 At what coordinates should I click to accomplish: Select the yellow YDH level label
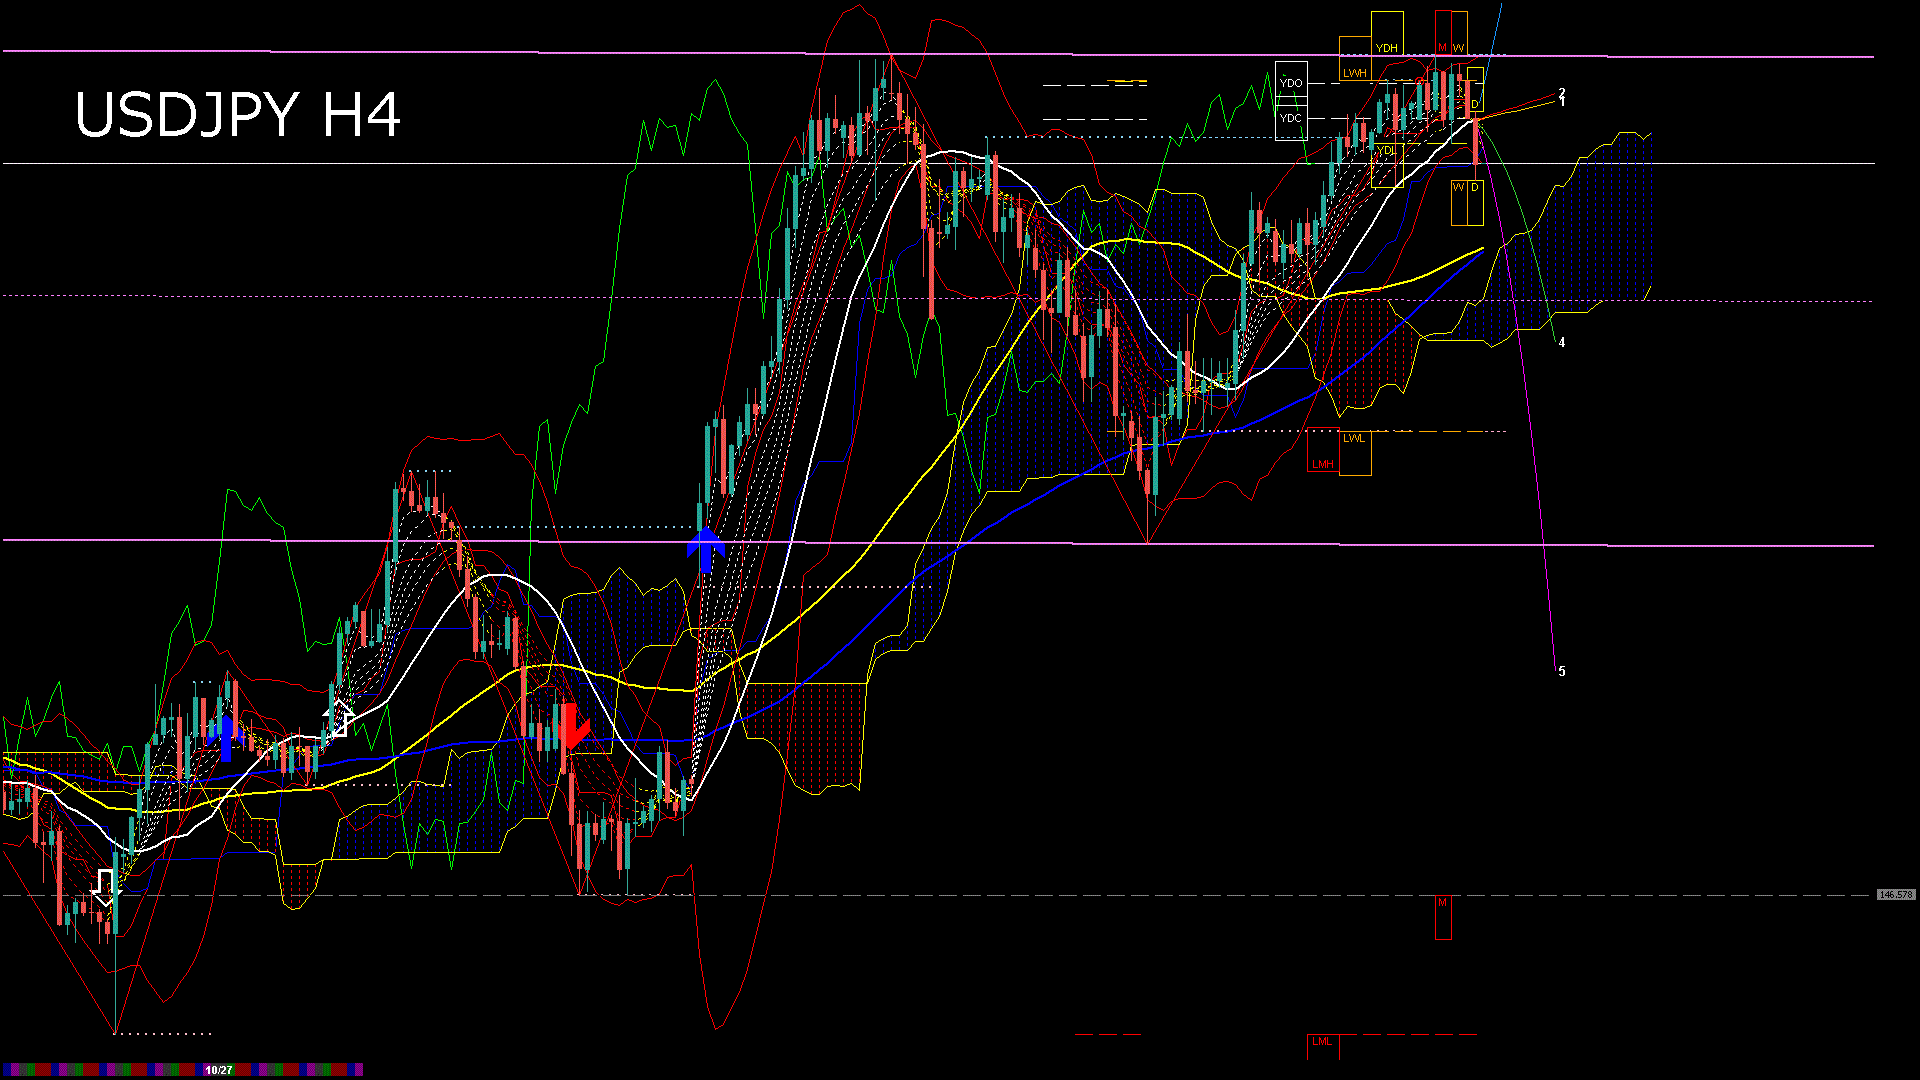[1386, 48]
